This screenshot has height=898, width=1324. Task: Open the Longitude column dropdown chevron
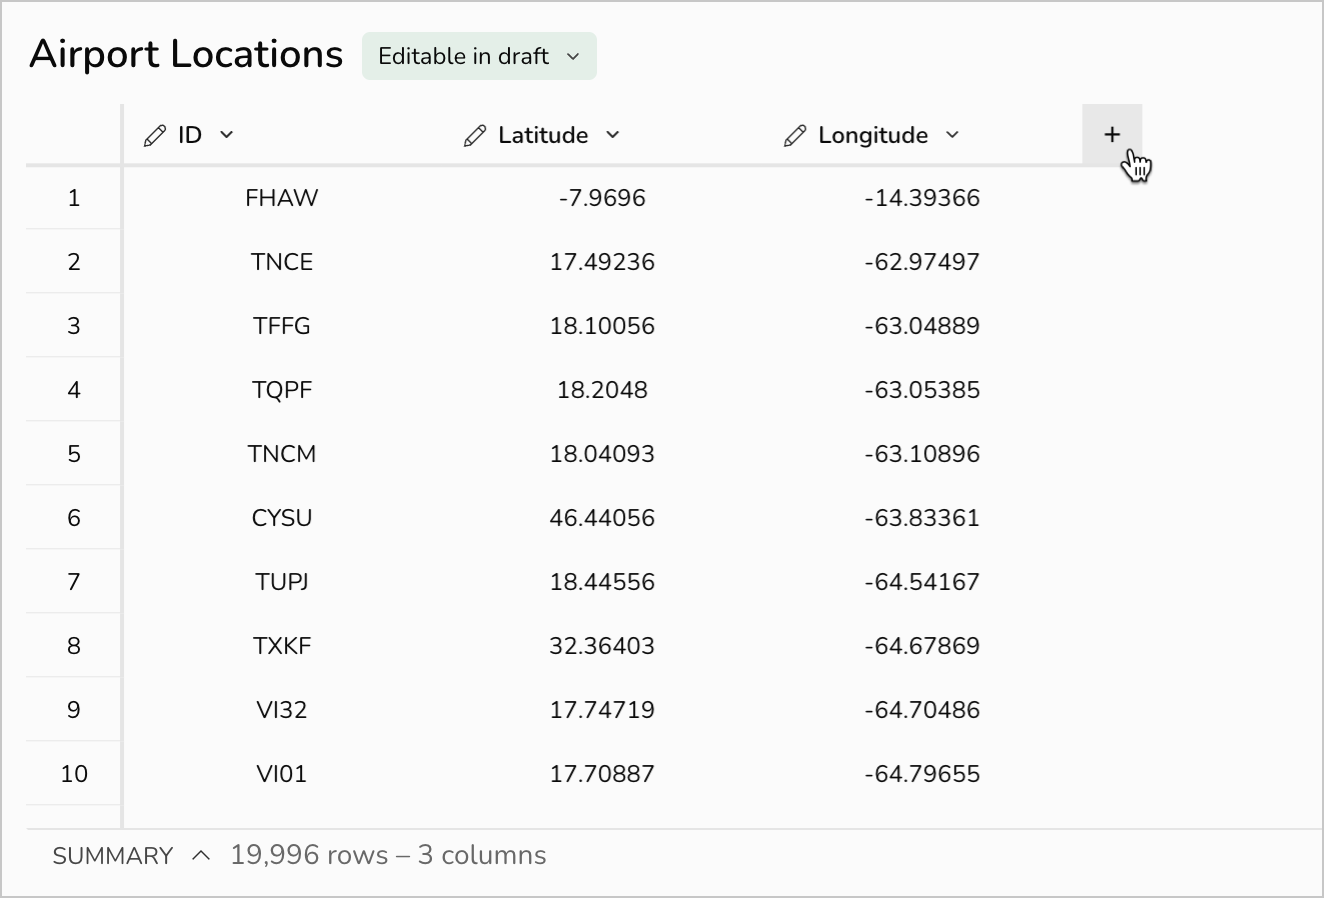pyautogui.click(x=952, y=135)
